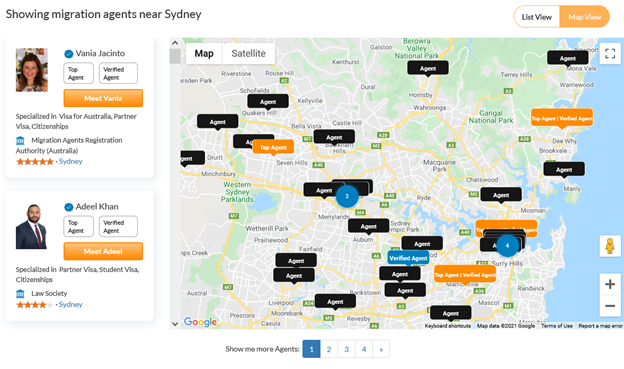Toggle fullscreen map view
The height and width of the screenshot is (369, 624).
pyautogui.click(x=610, y=53)
